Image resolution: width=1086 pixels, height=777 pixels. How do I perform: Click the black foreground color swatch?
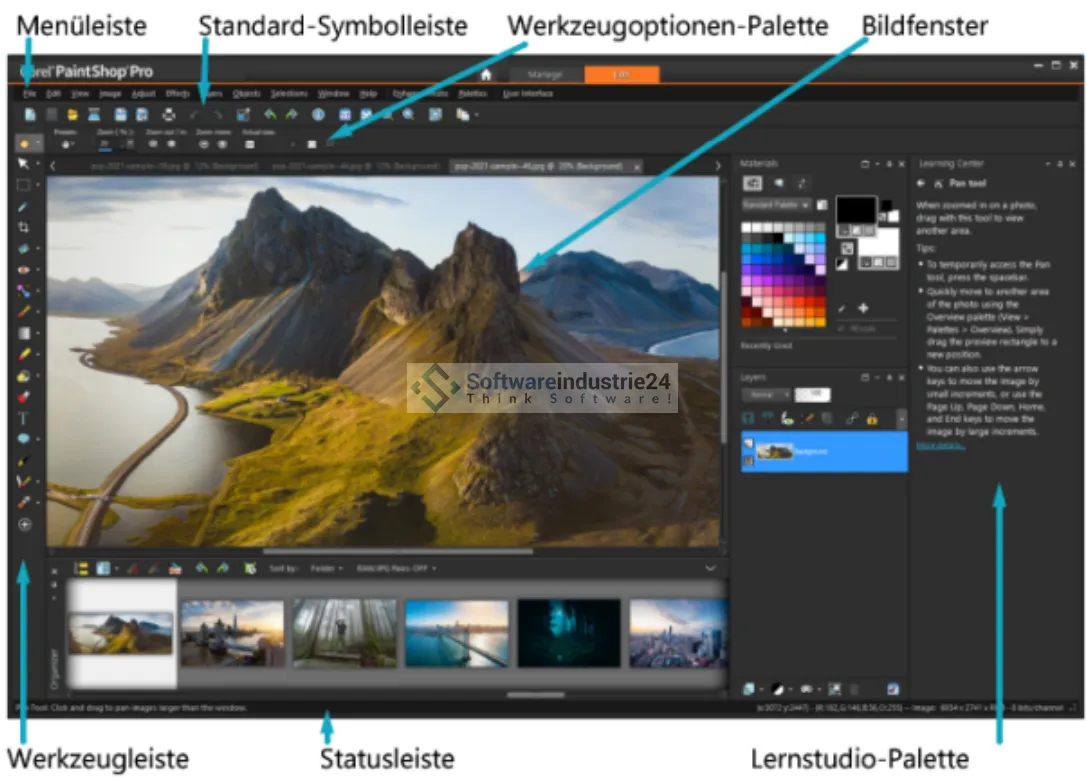point(855,209)
